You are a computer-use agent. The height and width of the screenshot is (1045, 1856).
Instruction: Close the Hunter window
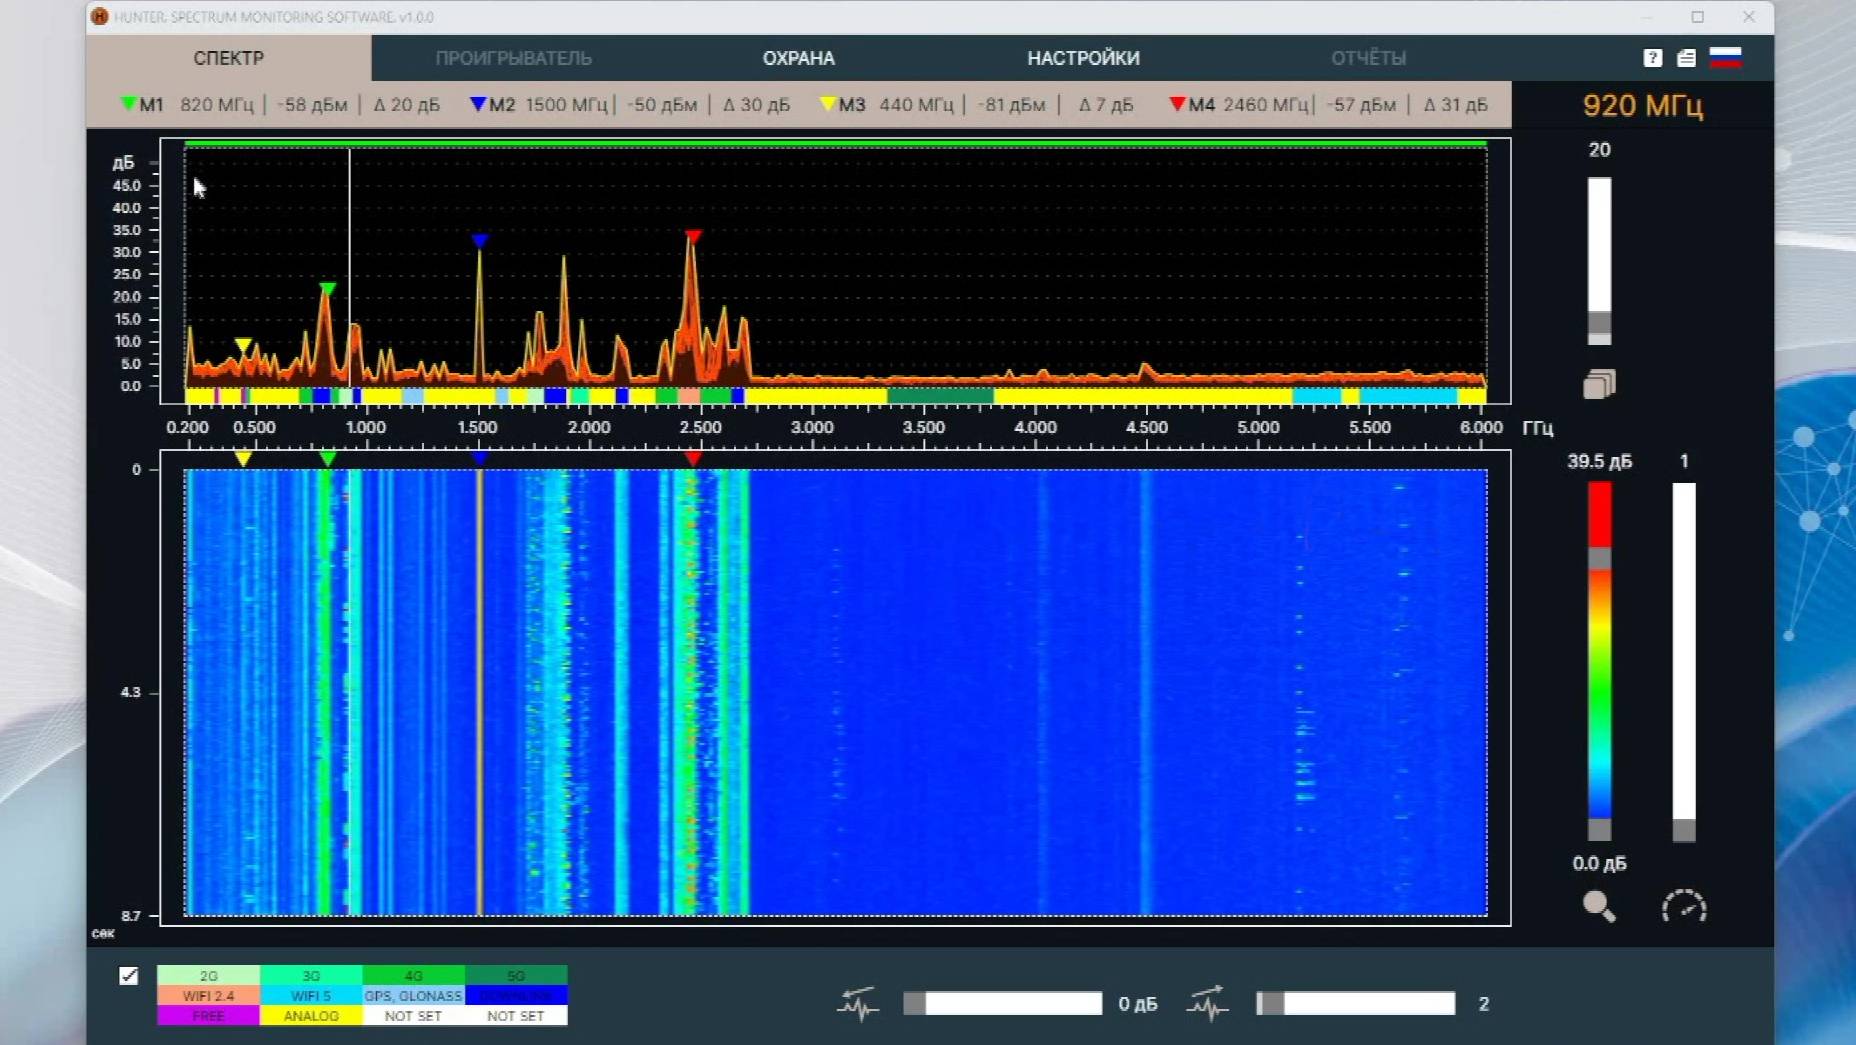click(x=1749, y=17)
